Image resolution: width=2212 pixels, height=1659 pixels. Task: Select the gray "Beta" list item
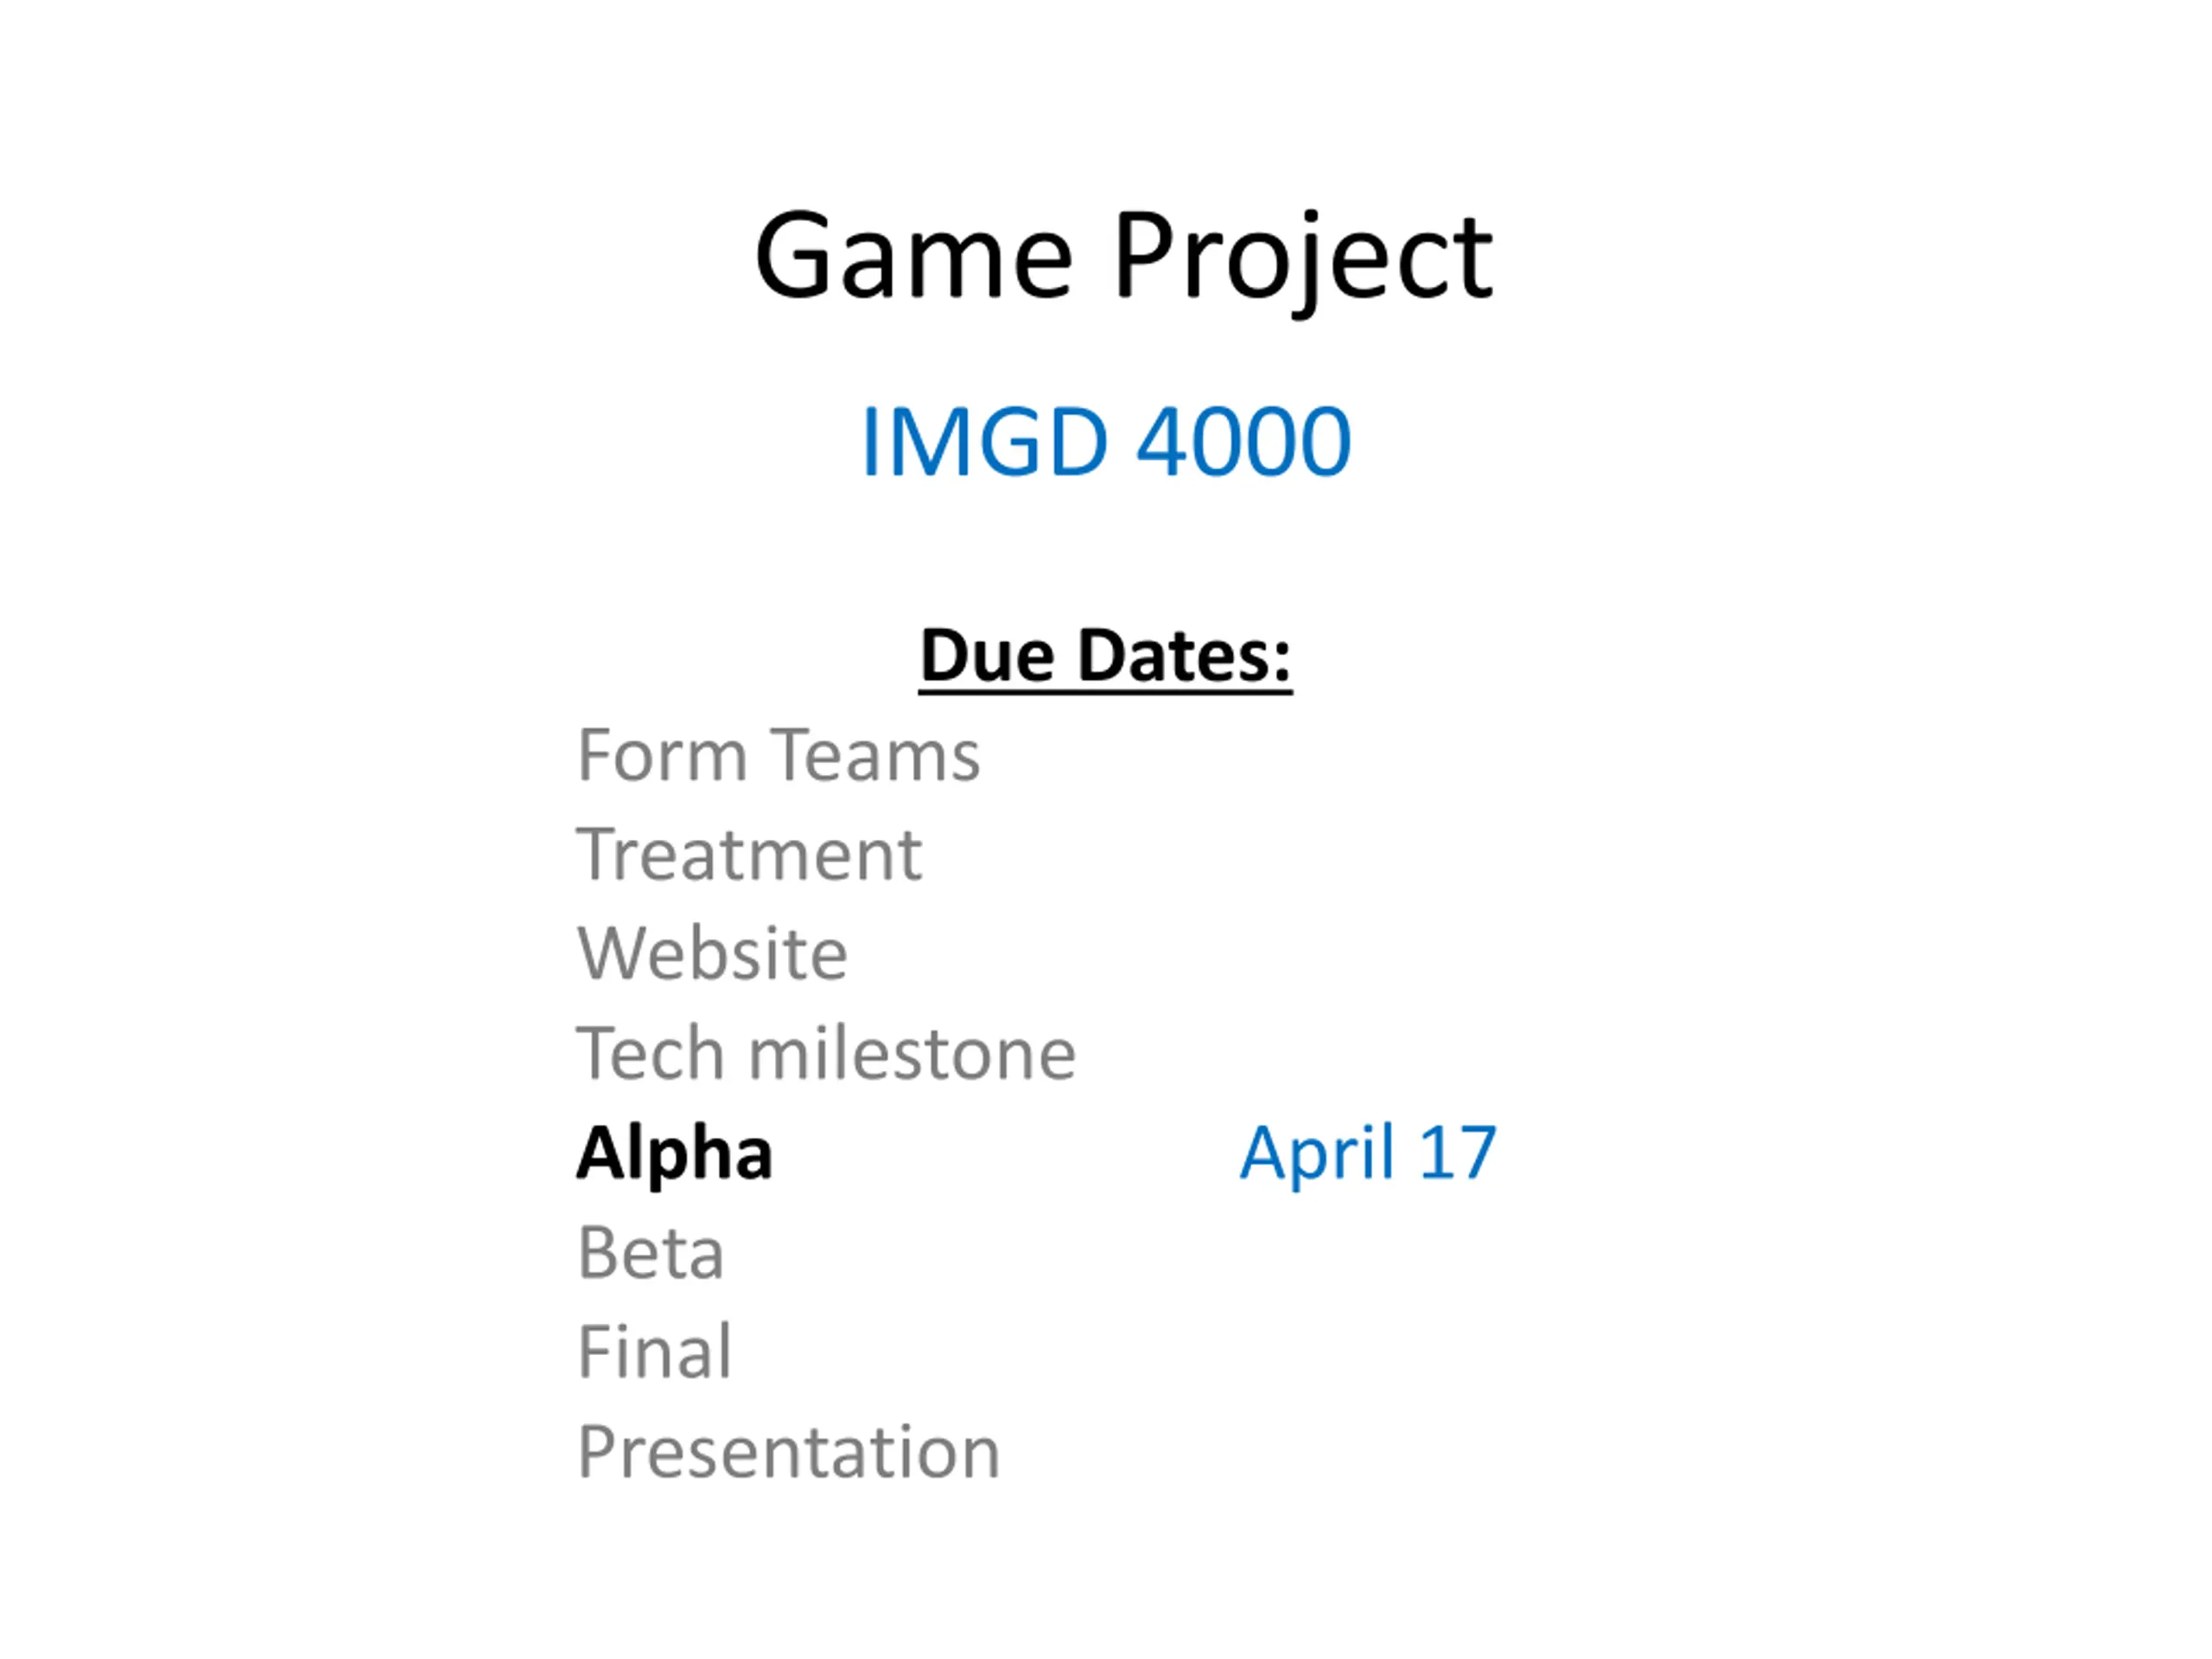[x=651, y=1253]
